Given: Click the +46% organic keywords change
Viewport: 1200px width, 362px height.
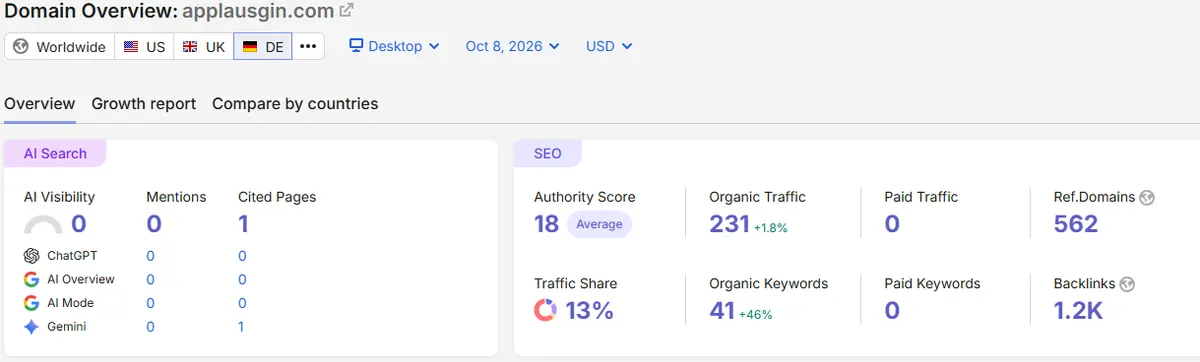Looking at the screenshot, I should 756,314.
